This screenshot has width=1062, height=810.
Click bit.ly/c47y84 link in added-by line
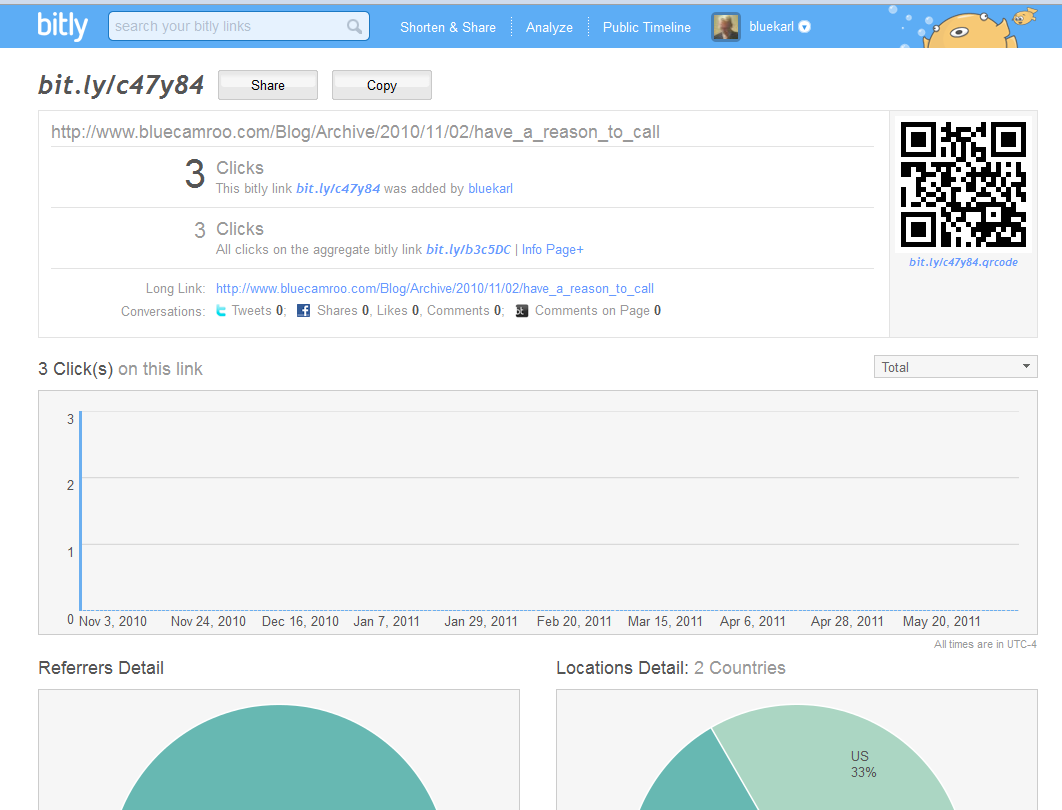[338, 188]
